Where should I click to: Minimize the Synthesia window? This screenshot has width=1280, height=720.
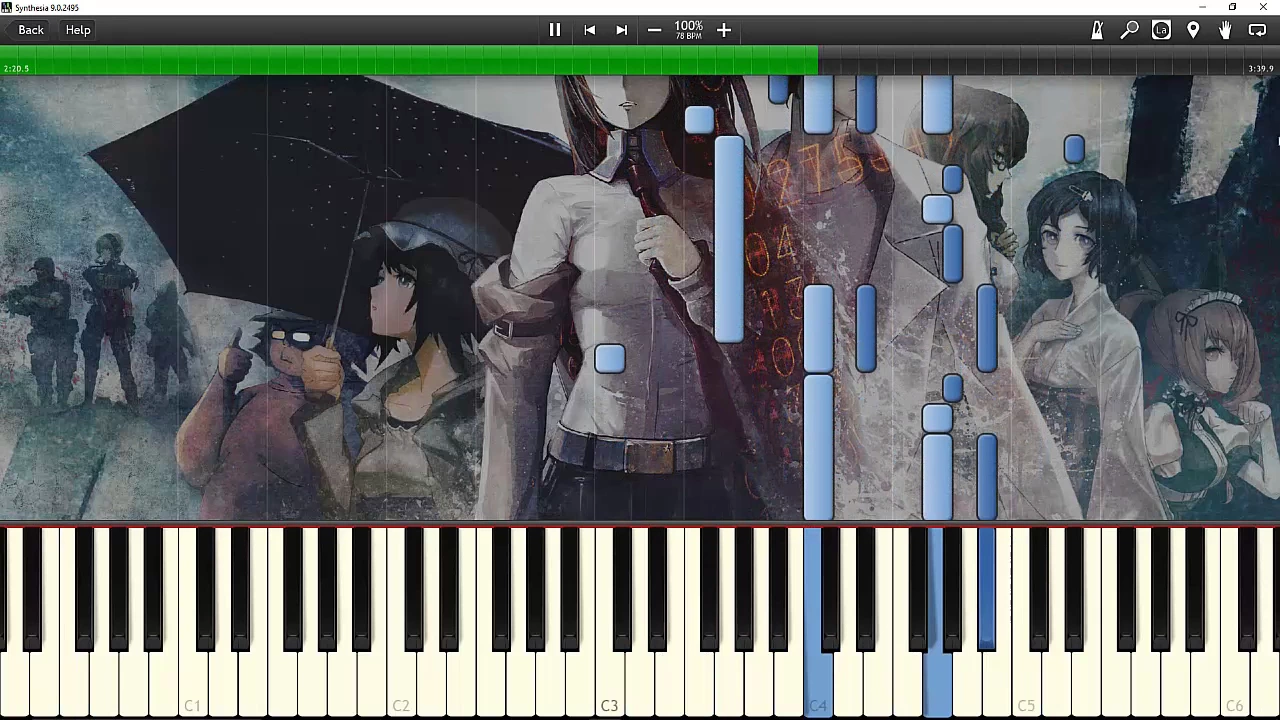coord(1203,7)
